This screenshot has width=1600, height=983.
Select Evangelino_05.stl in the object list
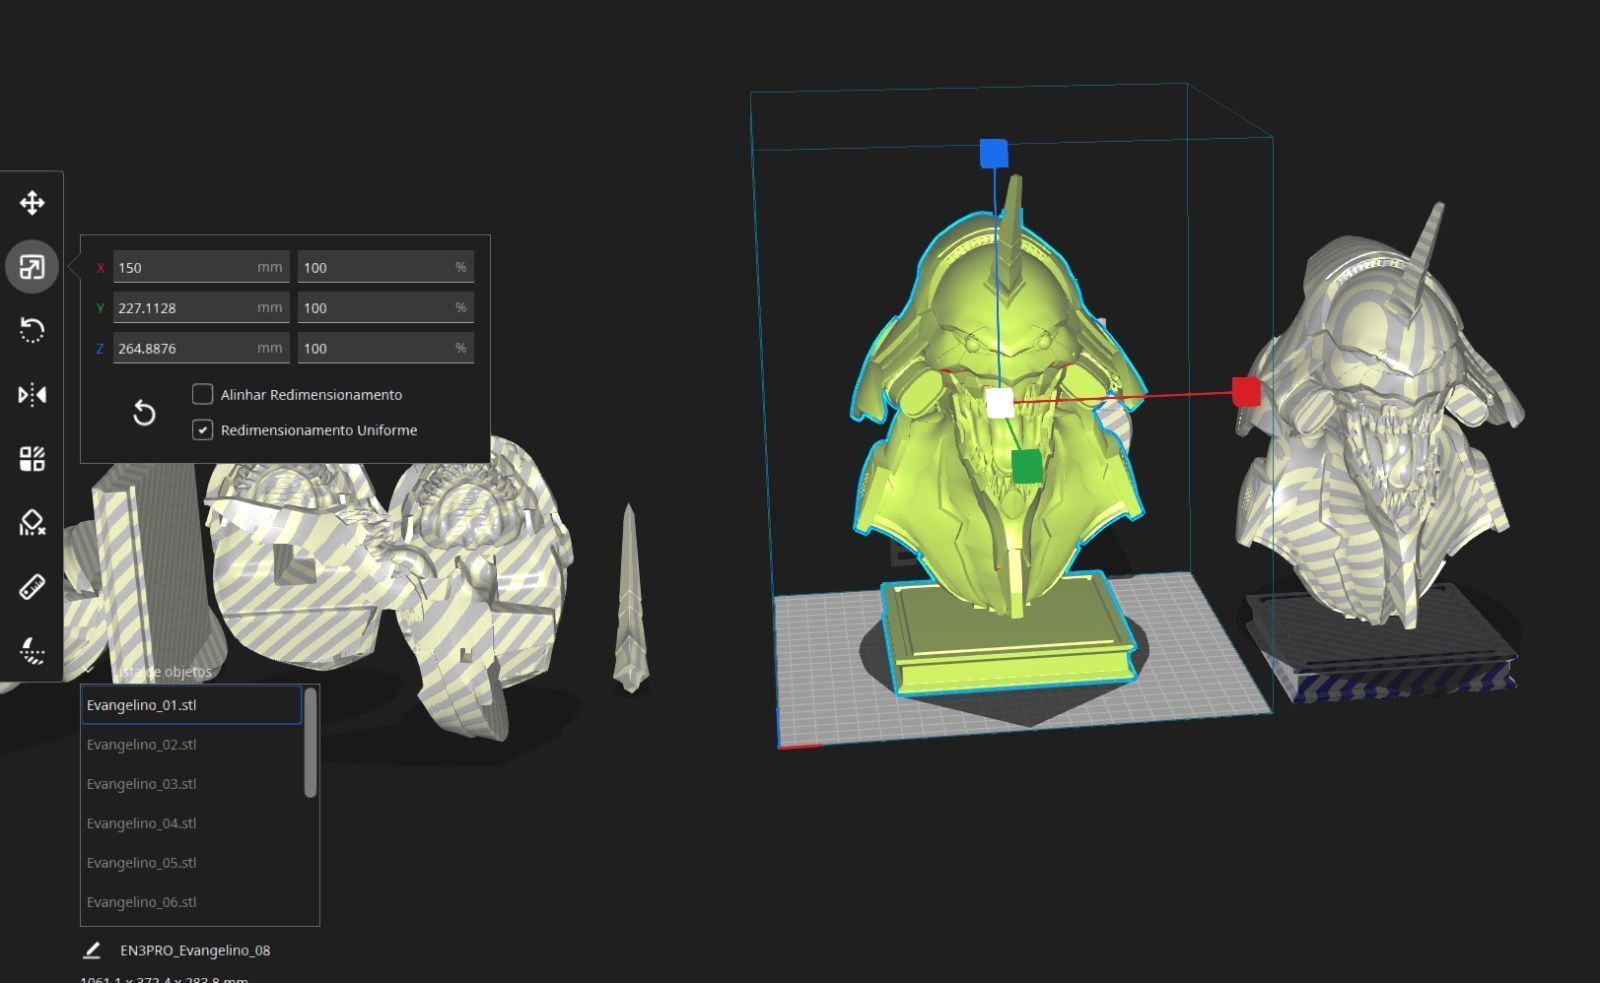point(191,862)
